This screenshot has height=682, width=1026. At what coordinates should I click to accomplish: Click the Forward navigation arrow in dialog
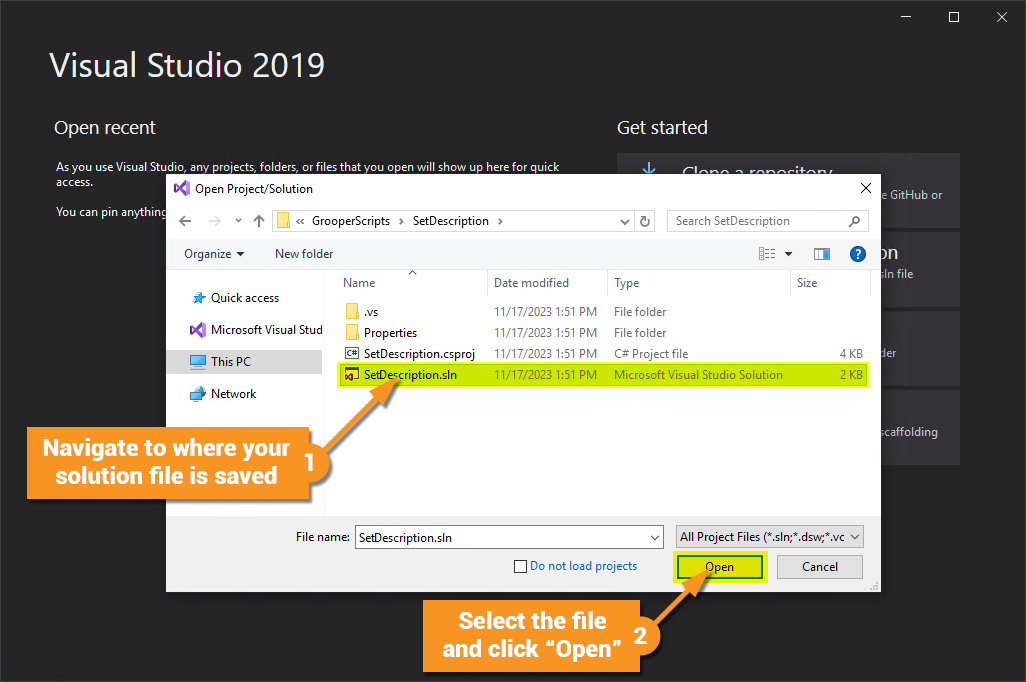tap(215, 221)
